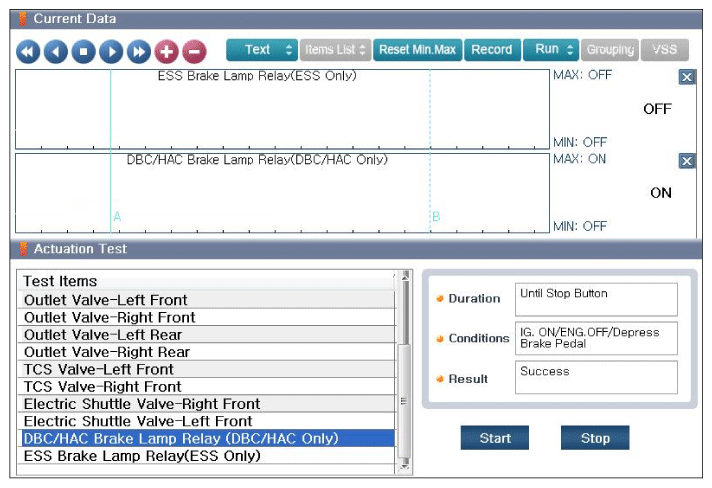
Task: Select TCS Valve-Right Front test item
Action: coord(207,386)
